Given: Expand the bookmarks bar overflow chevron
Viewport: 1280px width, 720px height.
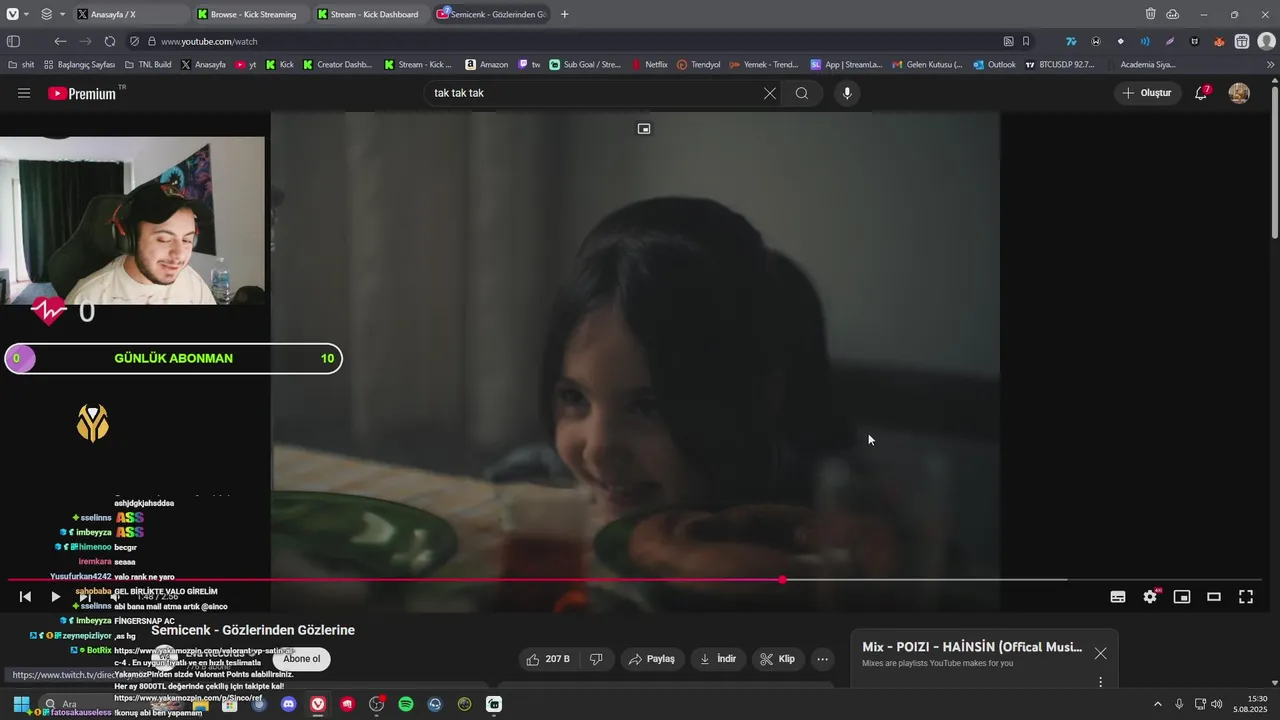Looking at the screenshot, I should coord(1270,64).
